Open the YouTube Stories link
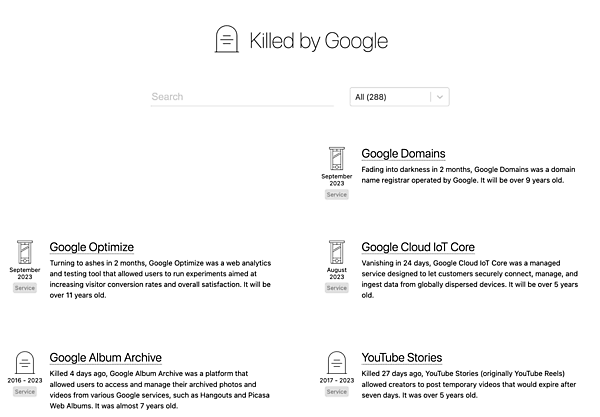 click(401, 358)
